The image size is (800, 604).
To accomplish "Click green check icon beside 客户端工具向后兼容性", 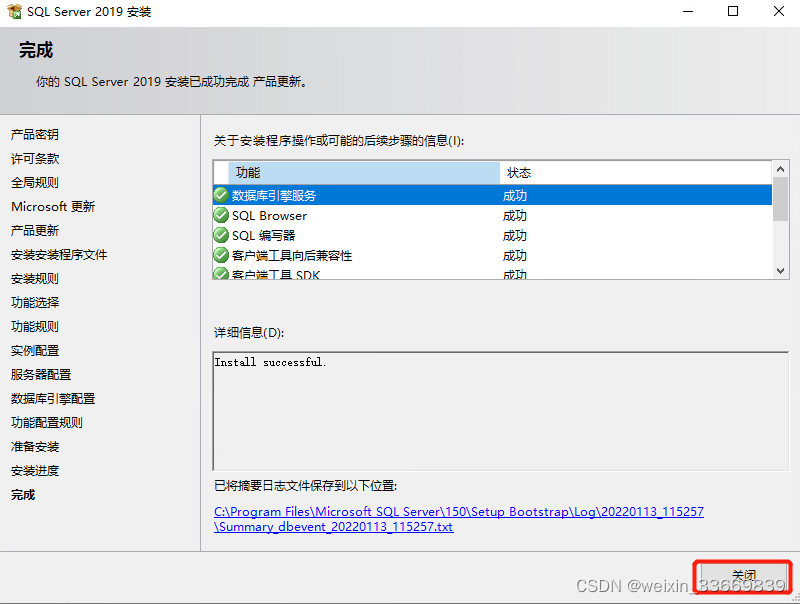I will tap(221, 255).
